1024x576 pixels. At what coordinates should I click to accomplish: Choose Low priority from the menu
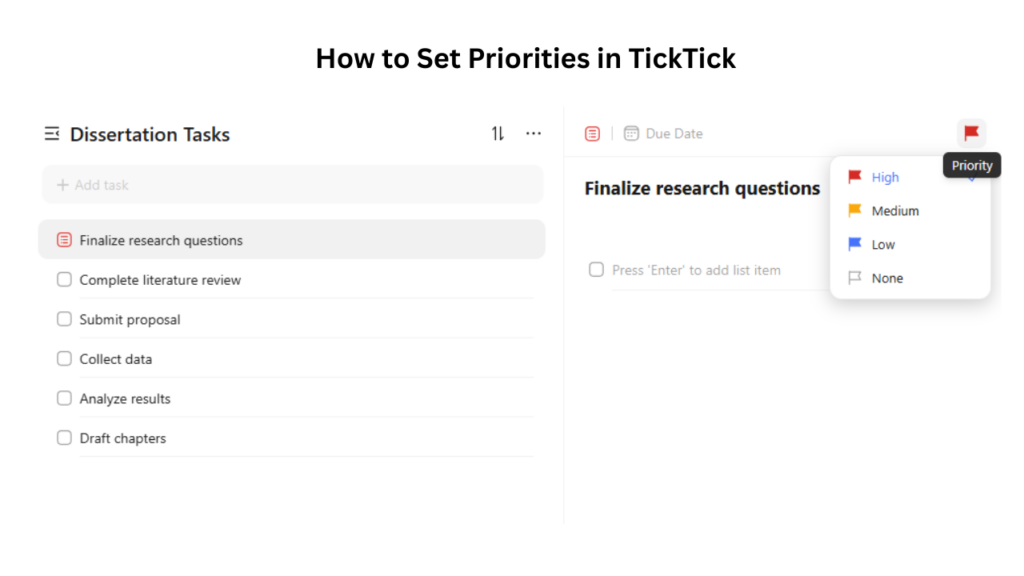click(883, 244)
